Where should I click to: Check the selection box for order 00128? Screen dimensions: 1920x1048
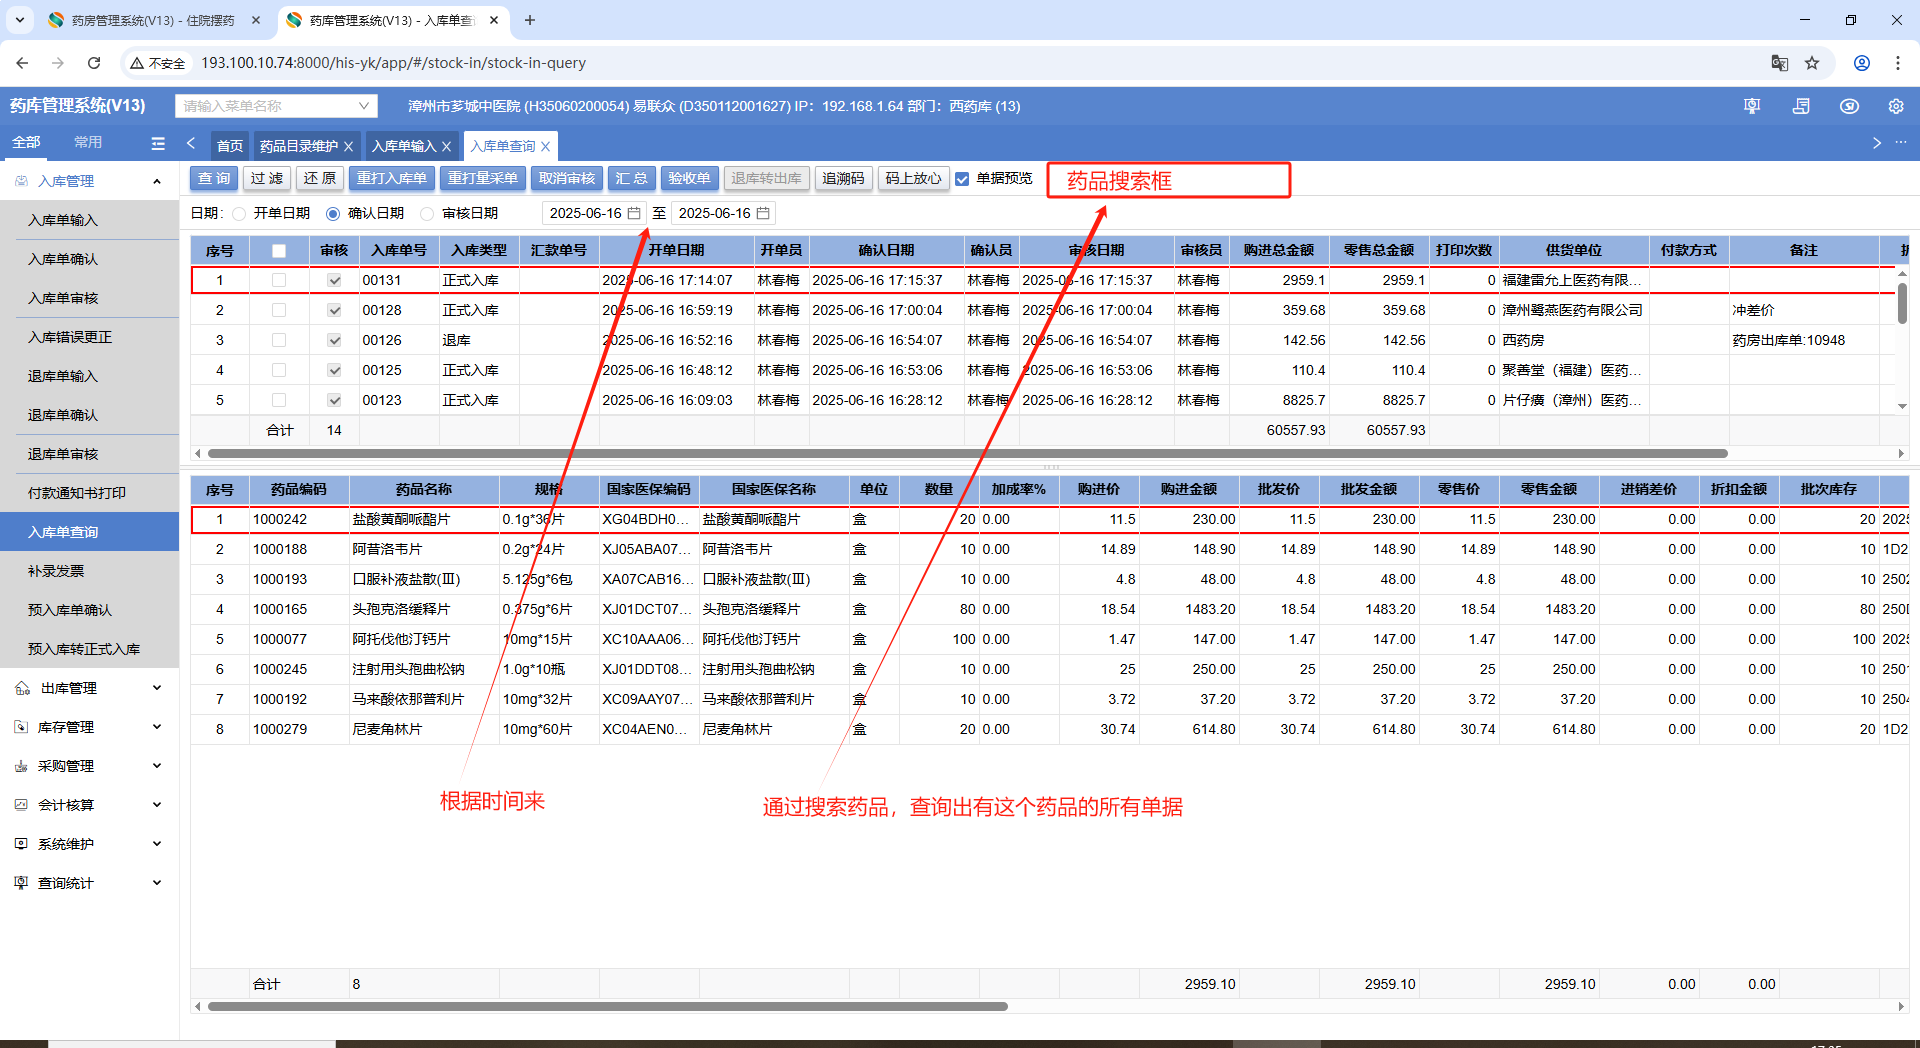point(279,311)
